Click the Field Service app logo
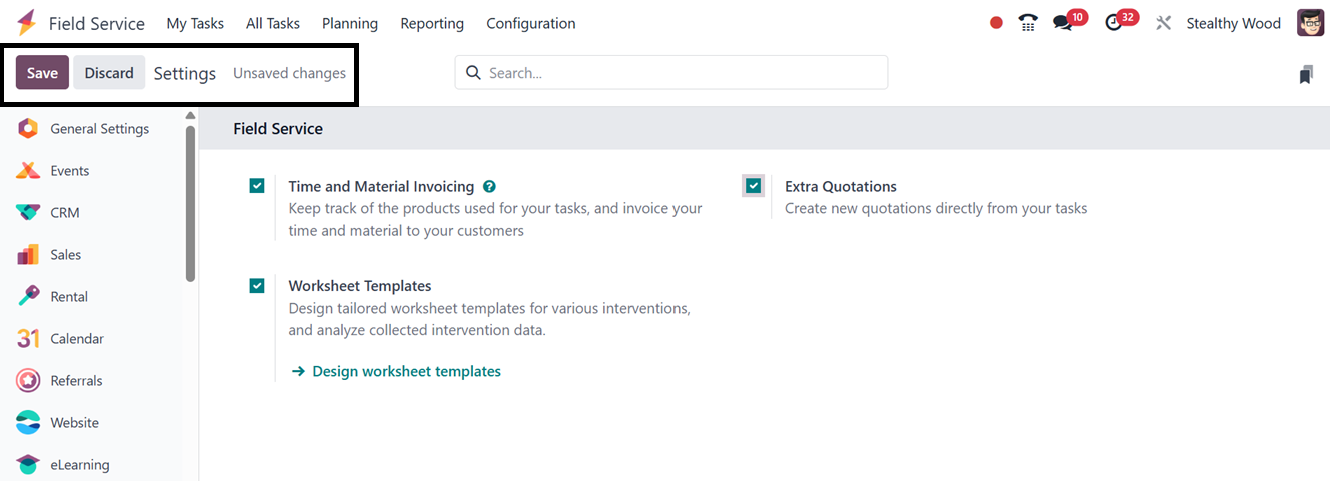 (x=26, y=23)
